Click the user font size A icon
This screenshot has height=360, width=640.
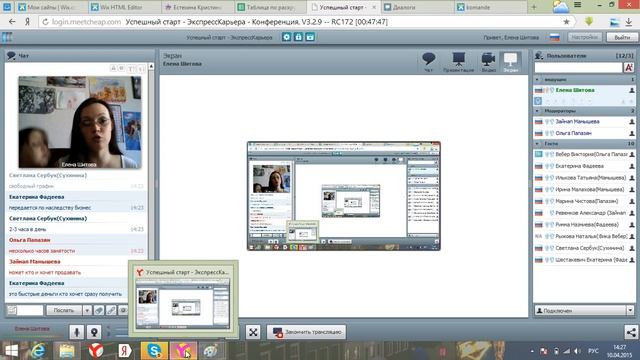coord(629,67)
